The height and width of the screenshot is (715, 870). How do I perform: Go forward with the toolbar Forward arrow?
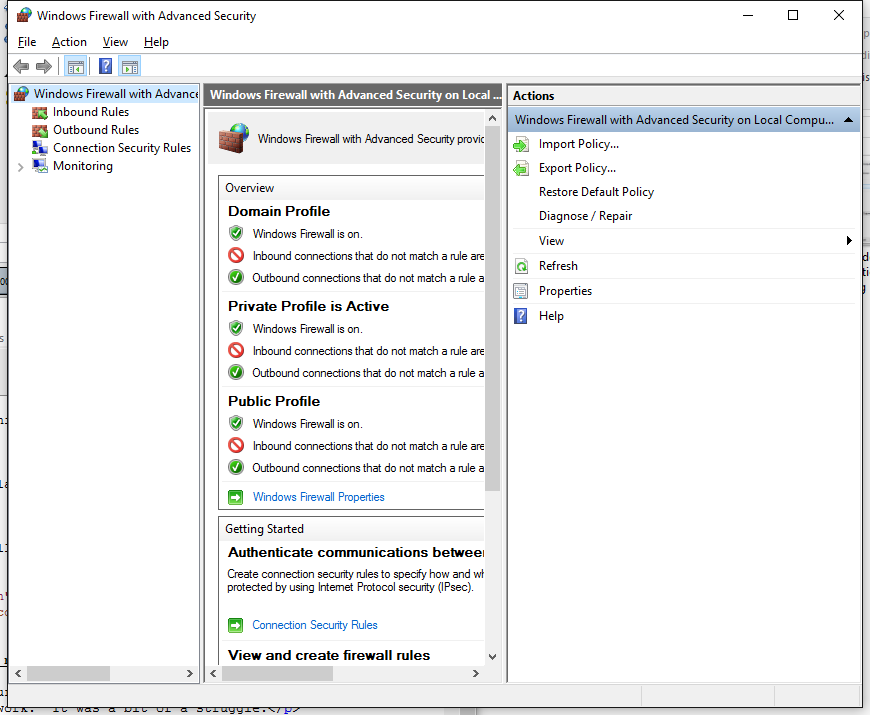tap(44, 67)
